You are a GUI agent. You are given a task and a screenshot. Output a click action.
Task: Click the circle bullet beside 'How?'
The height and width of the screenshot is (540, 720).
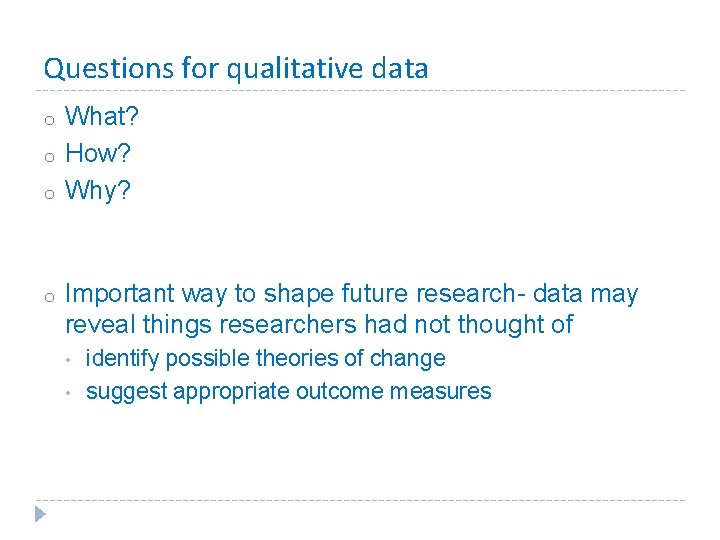tap(47, 157)
